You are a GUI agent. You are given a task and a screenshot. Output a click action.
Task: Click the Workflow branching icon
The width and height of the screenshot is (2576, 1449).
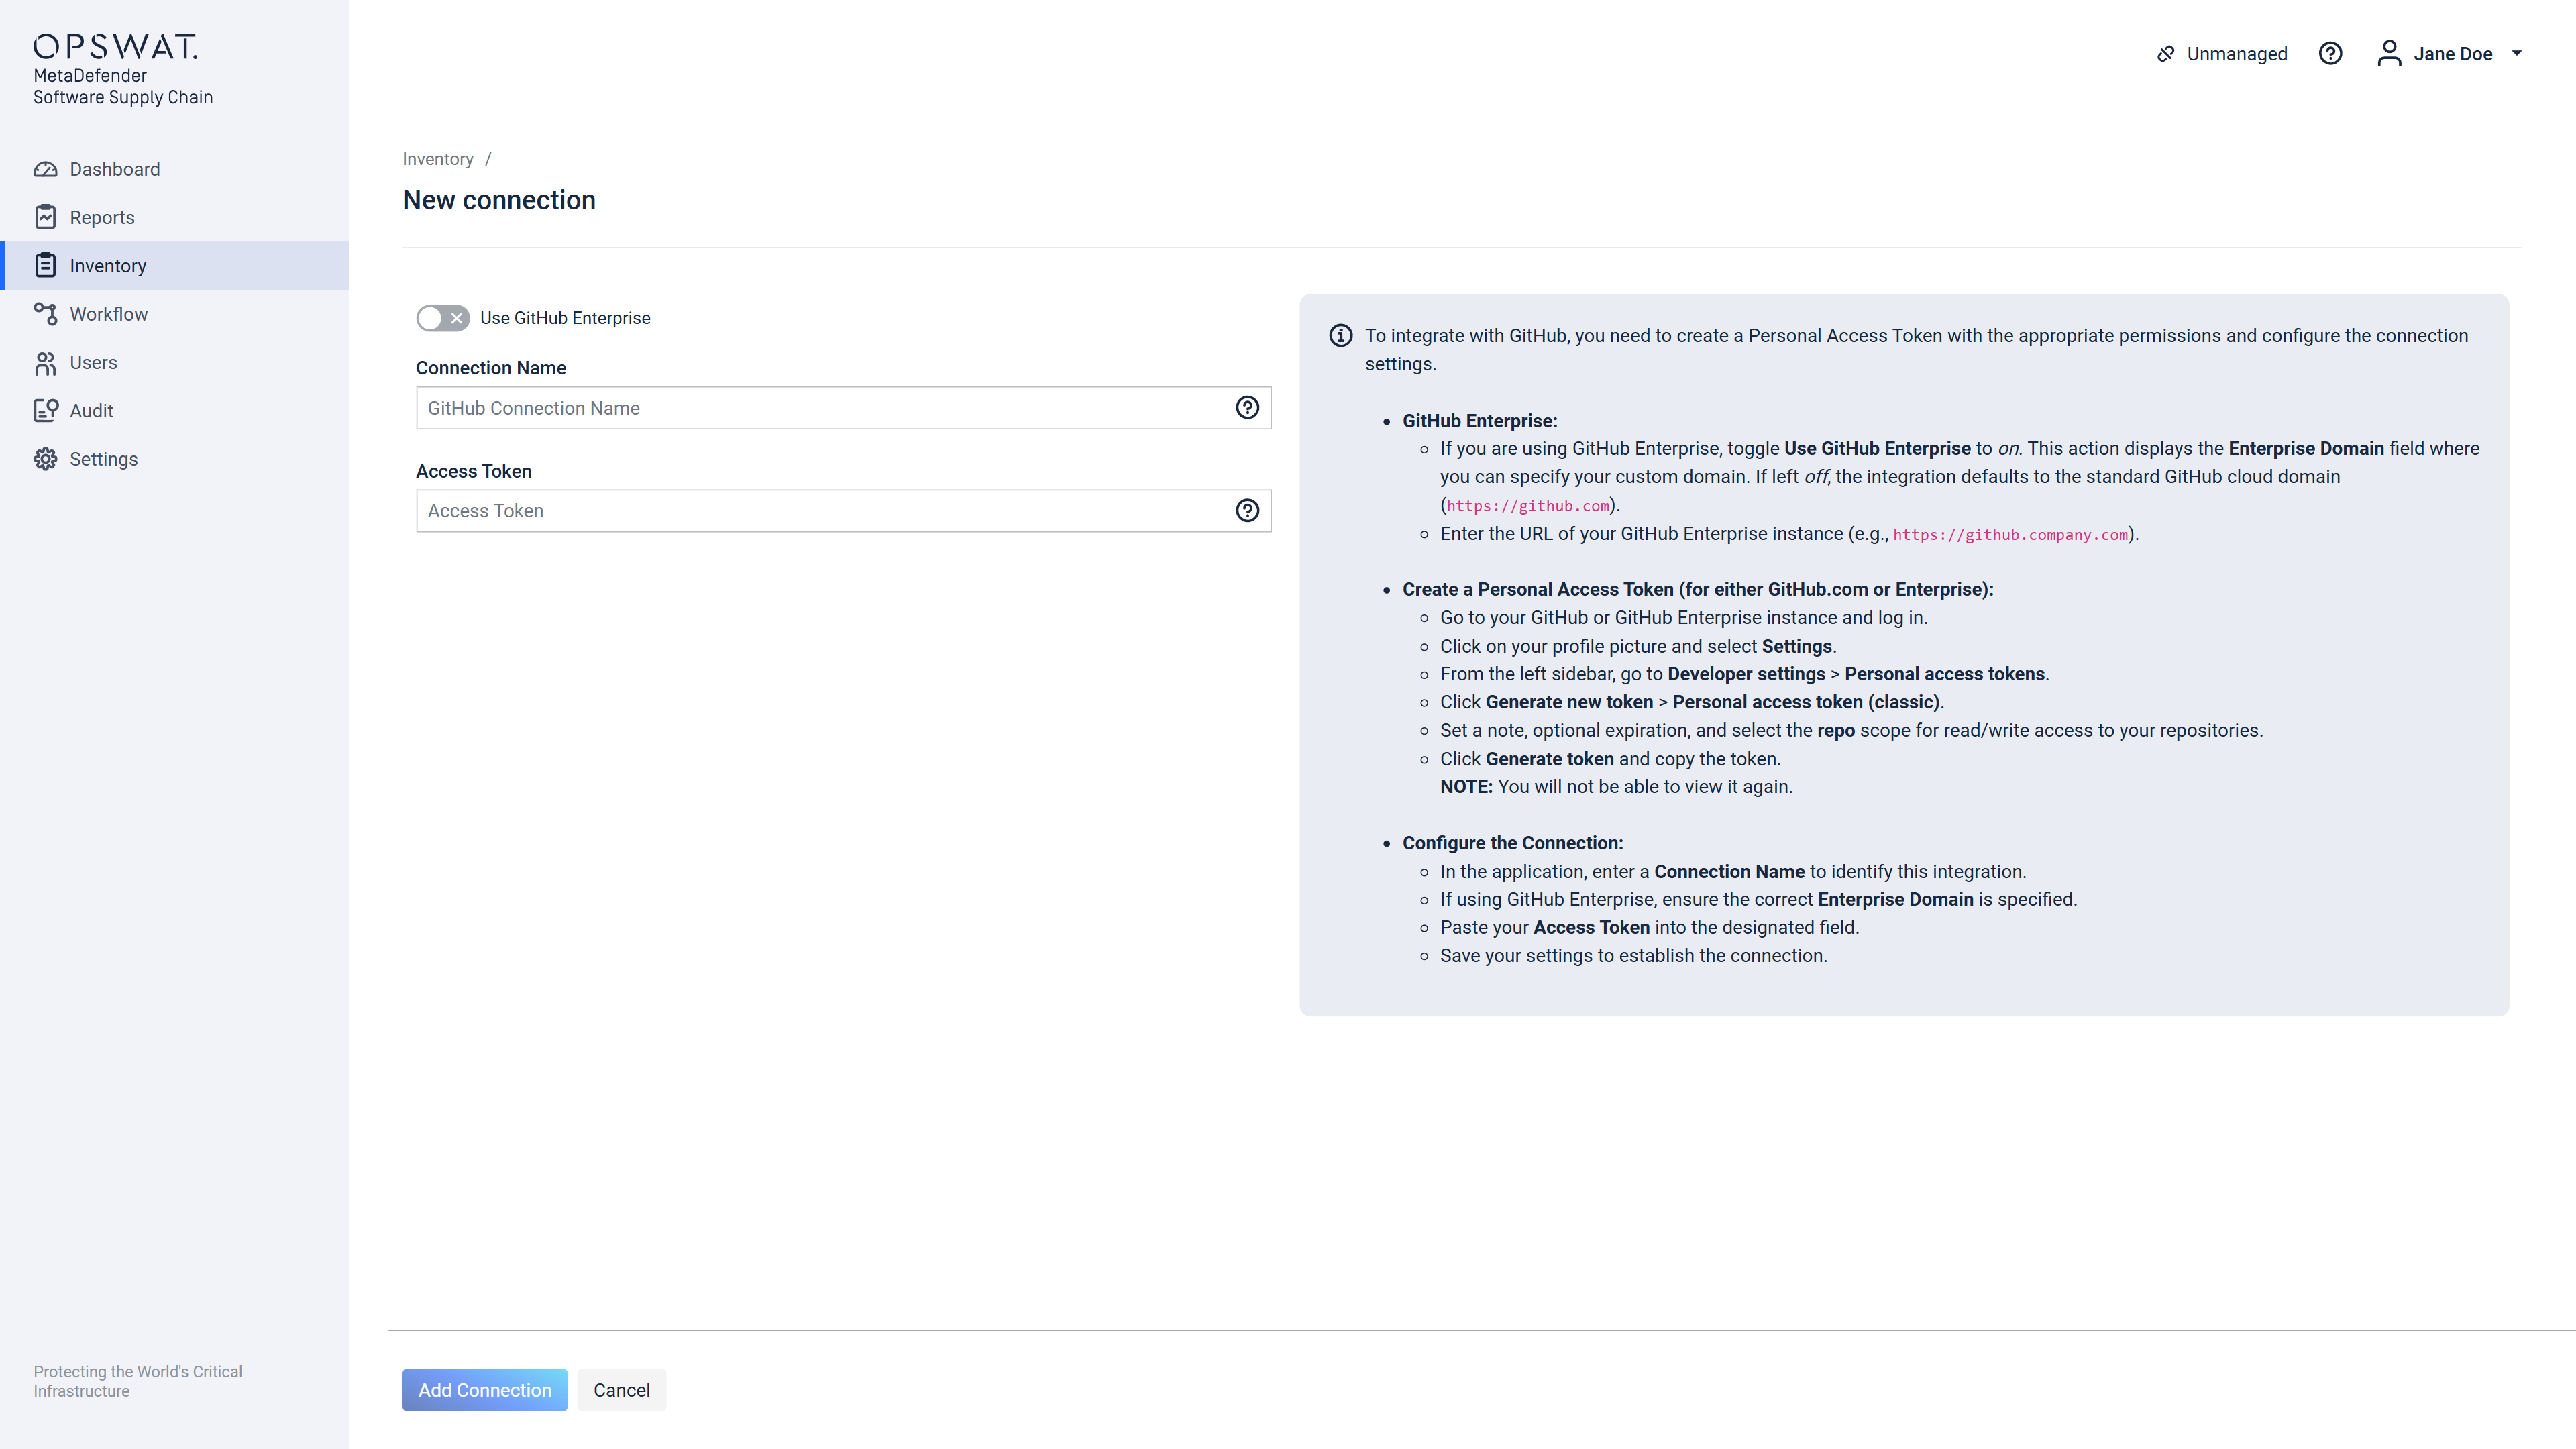(x=45, y=314)
